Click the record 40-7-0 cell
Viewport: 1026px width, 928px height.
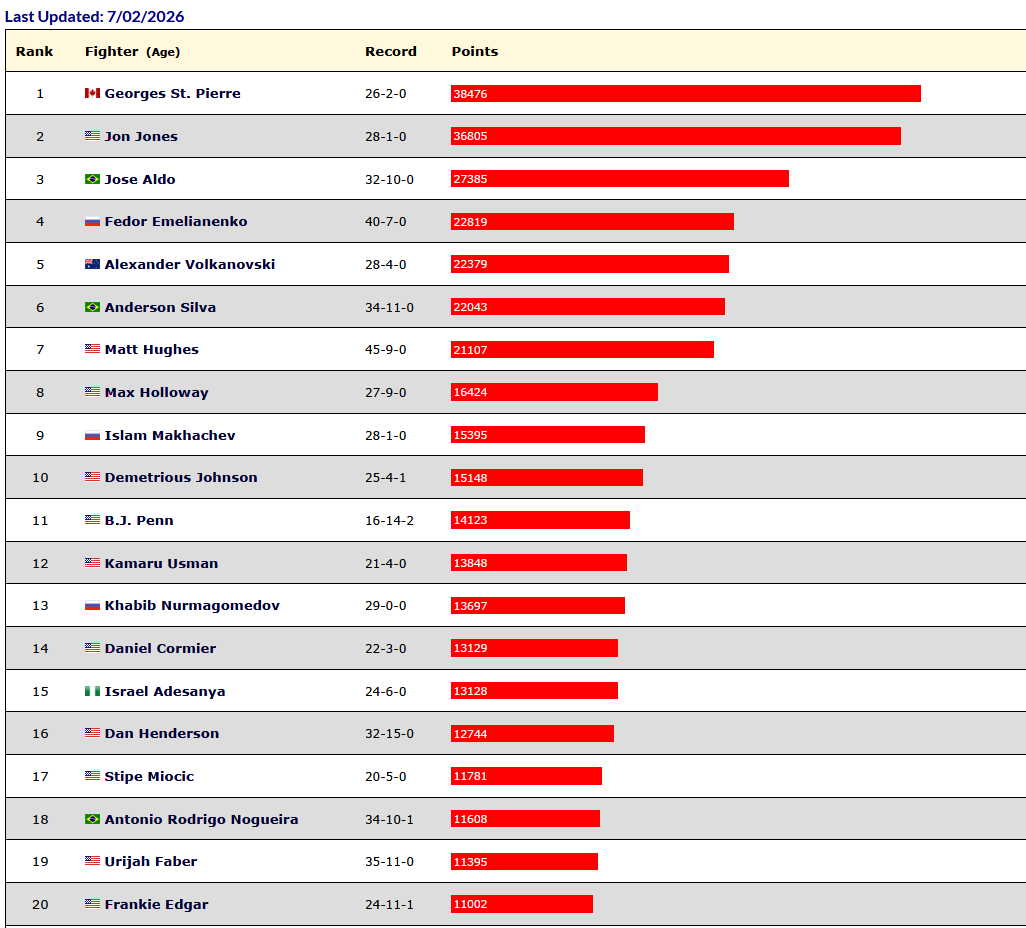(385, 222)
